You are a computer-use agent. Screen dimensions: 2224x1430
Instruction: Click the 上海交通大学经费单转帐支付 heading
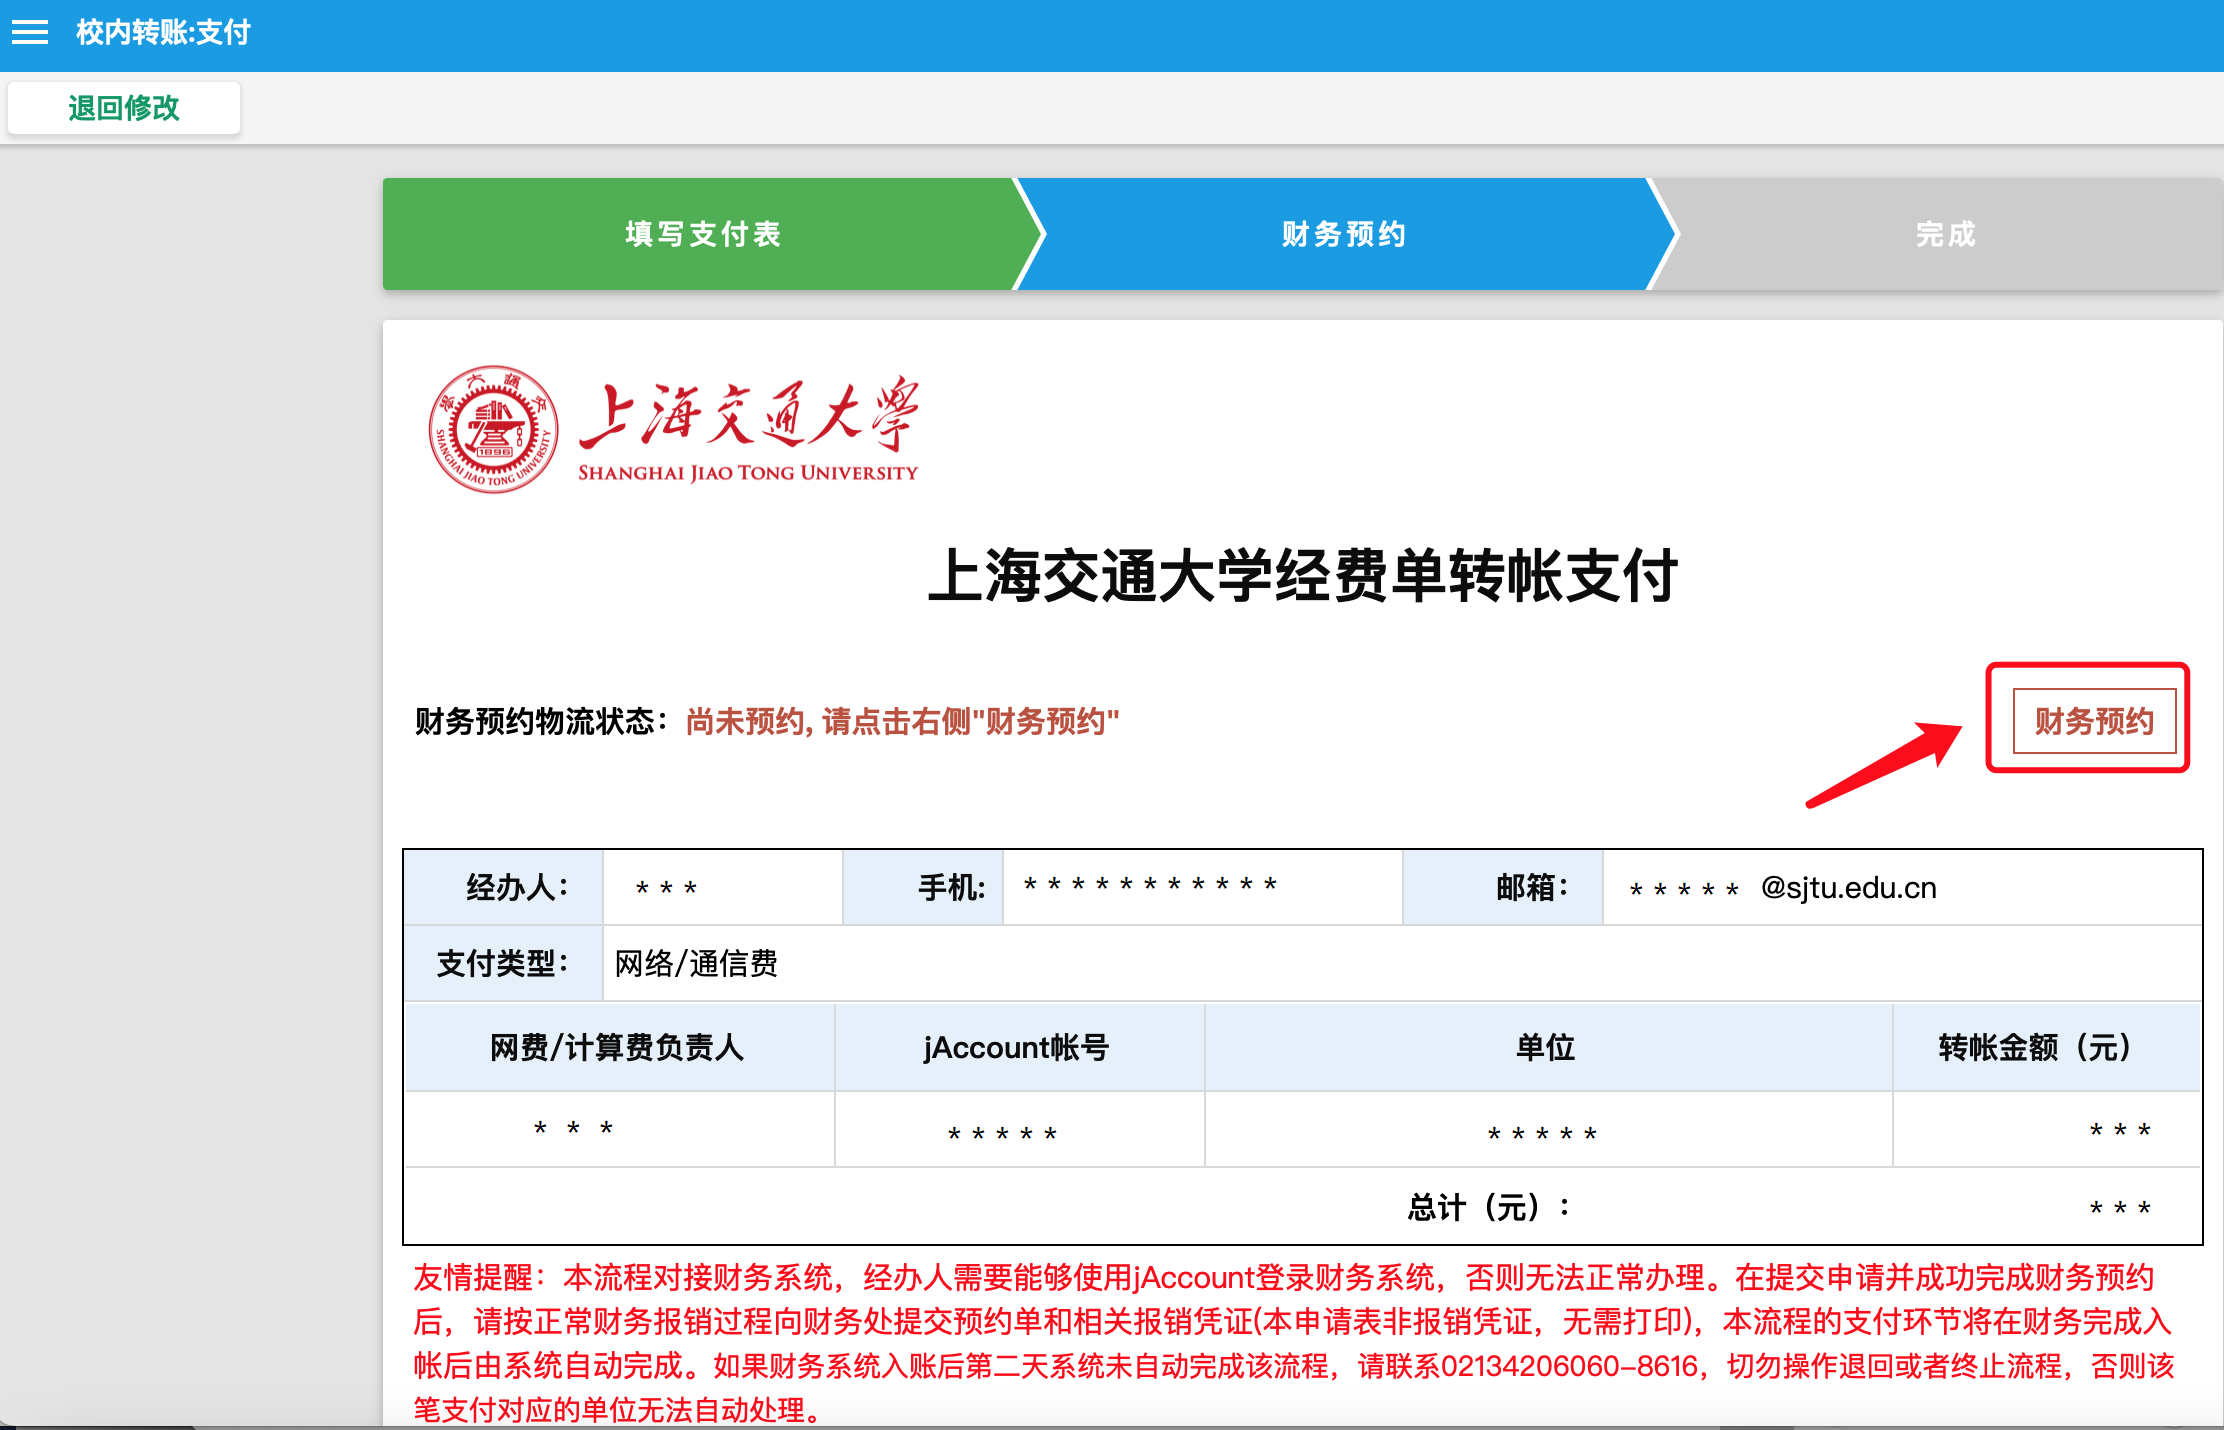pyautogui.click(x=1303, y=576)
